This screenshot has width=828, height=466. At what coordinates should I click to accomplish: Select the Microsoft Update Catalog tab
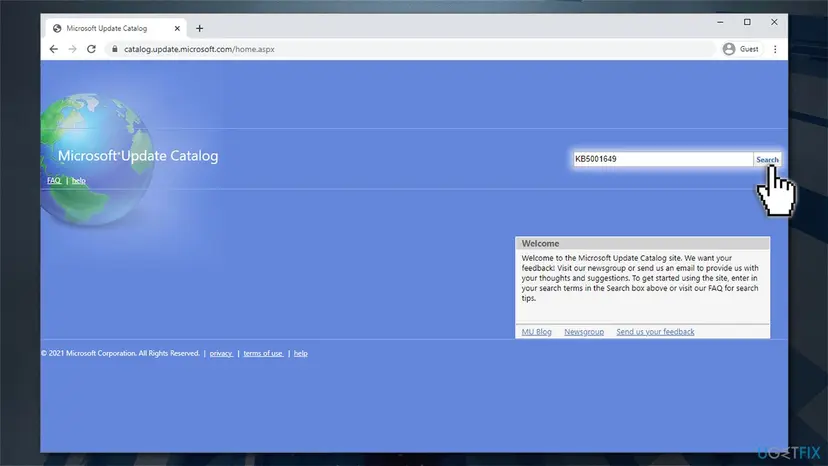point(116,29)
